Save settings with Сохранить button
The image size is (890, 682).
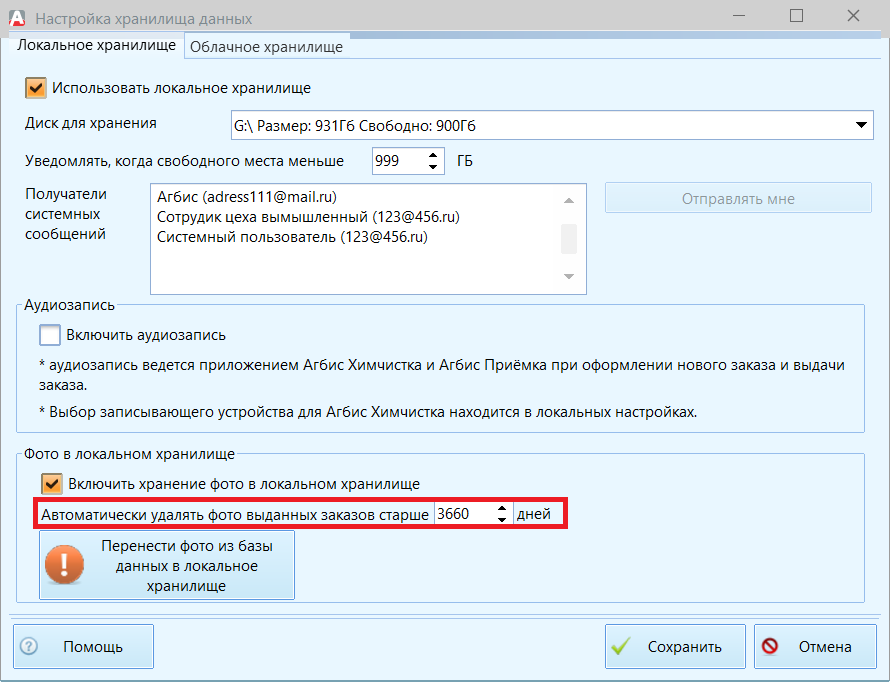(x=675, y=646)
